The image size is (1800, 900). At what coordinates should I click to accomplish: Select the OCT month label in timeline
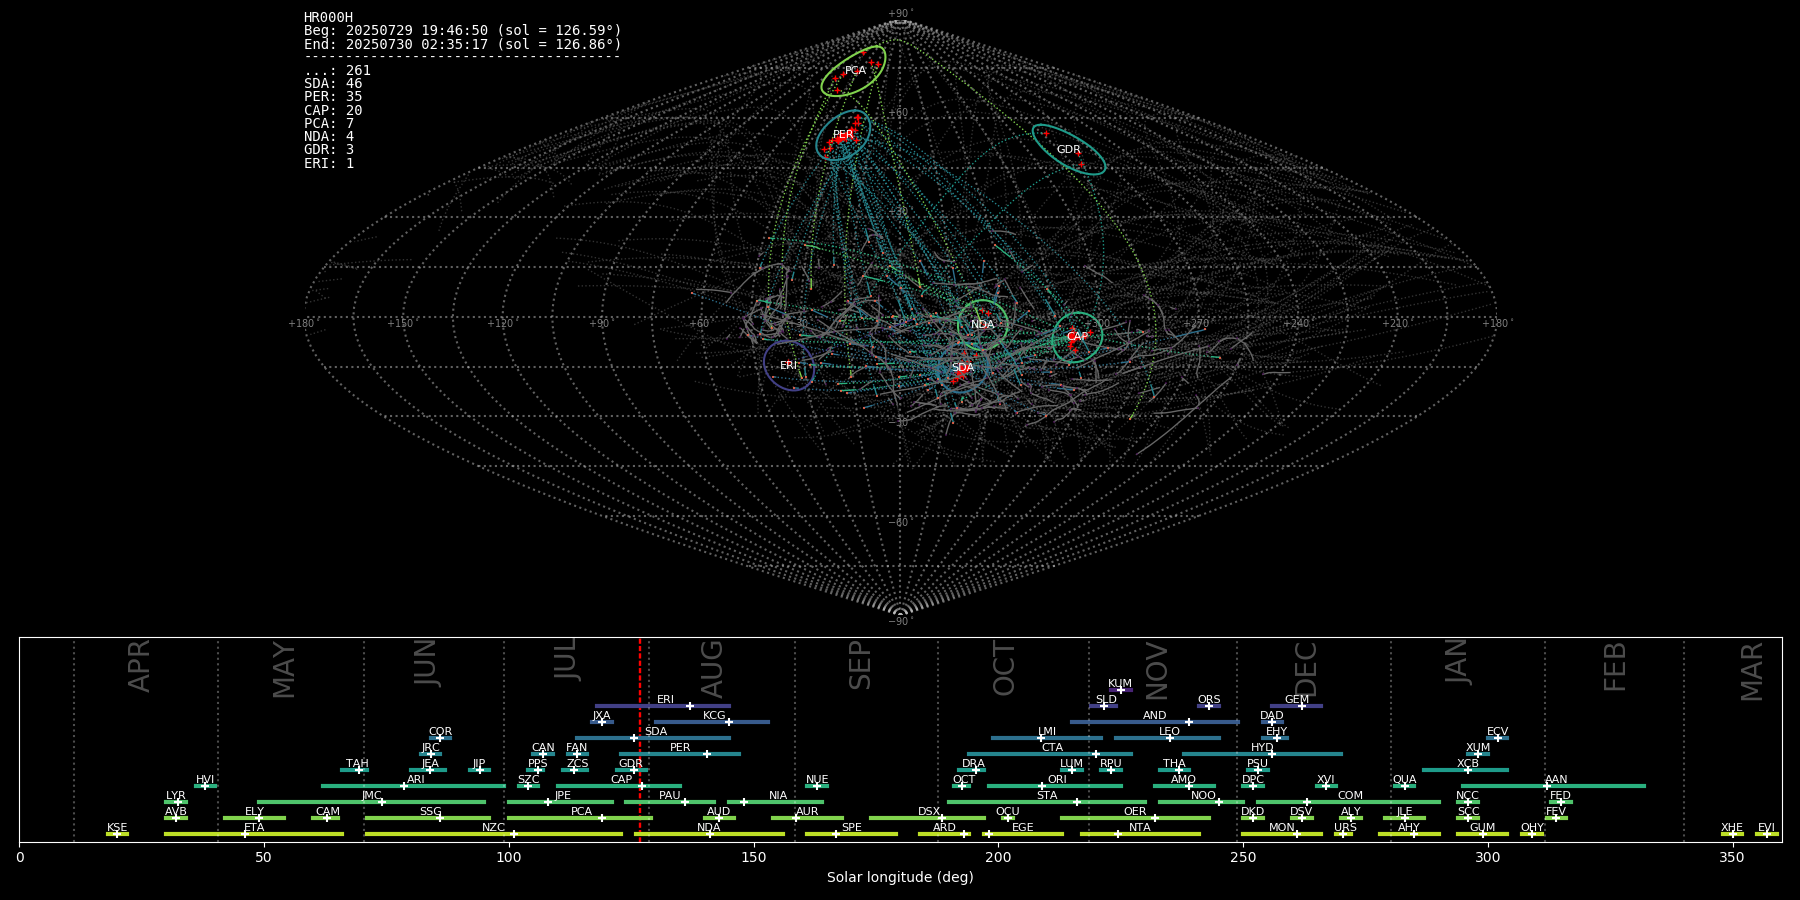1004,669
